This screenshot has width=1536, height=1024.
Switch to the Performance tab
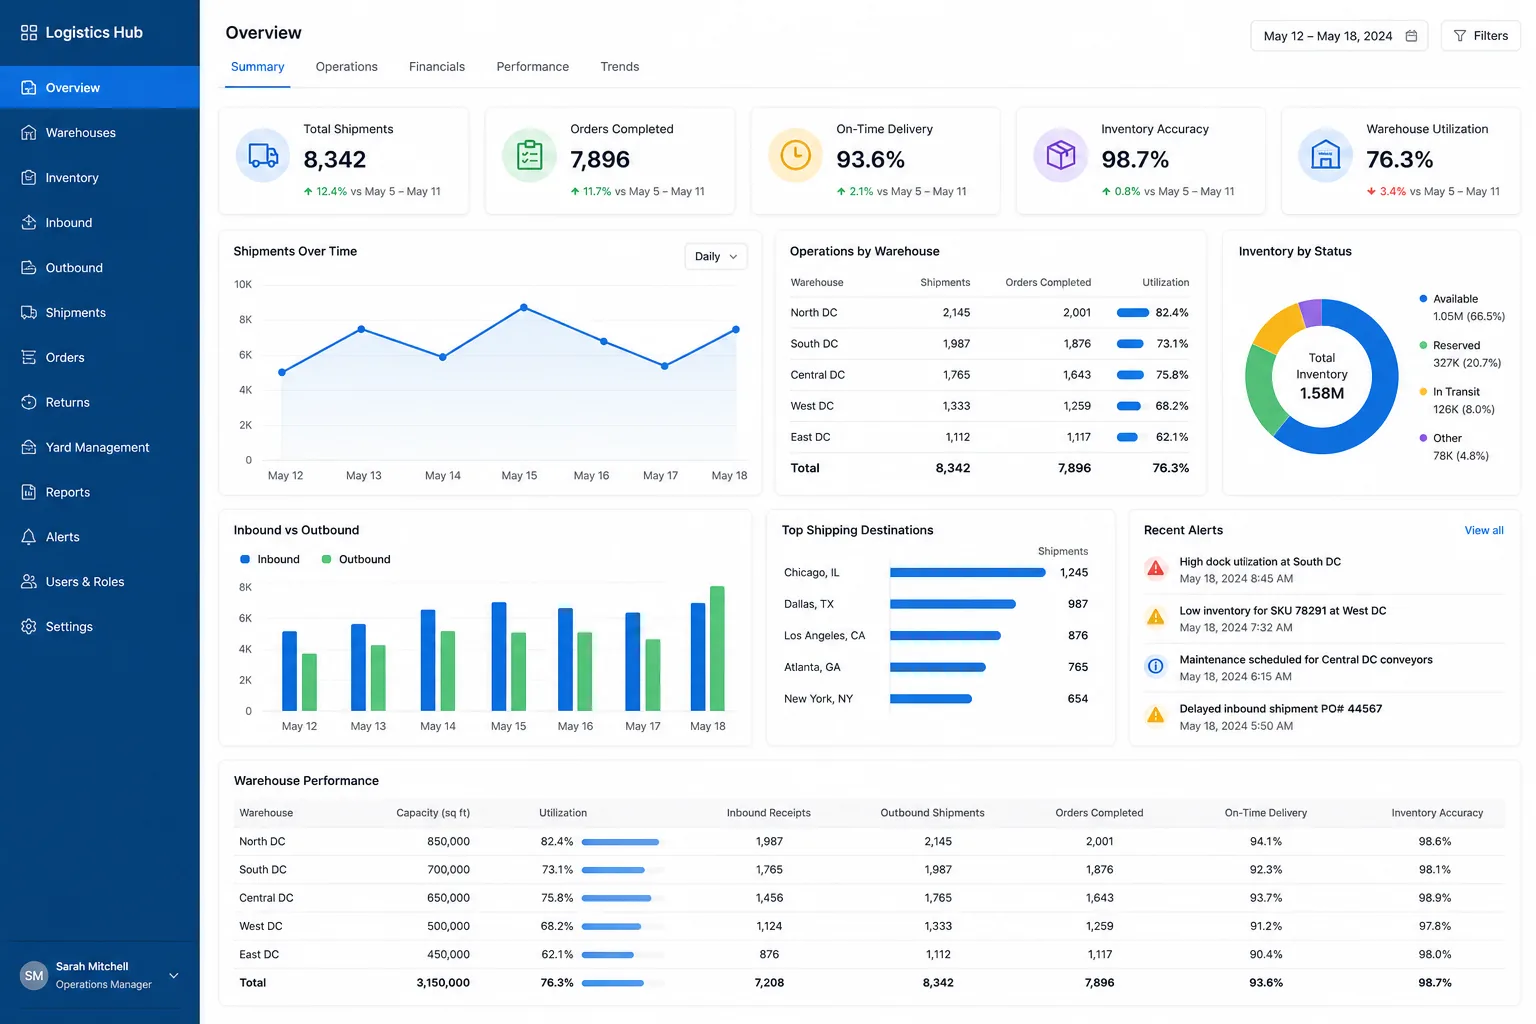point(533,67)
